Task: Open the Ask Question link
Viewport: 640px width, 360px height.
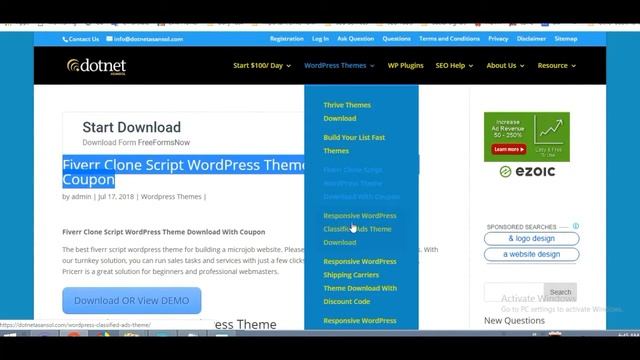Action: [x=356, y=39]
